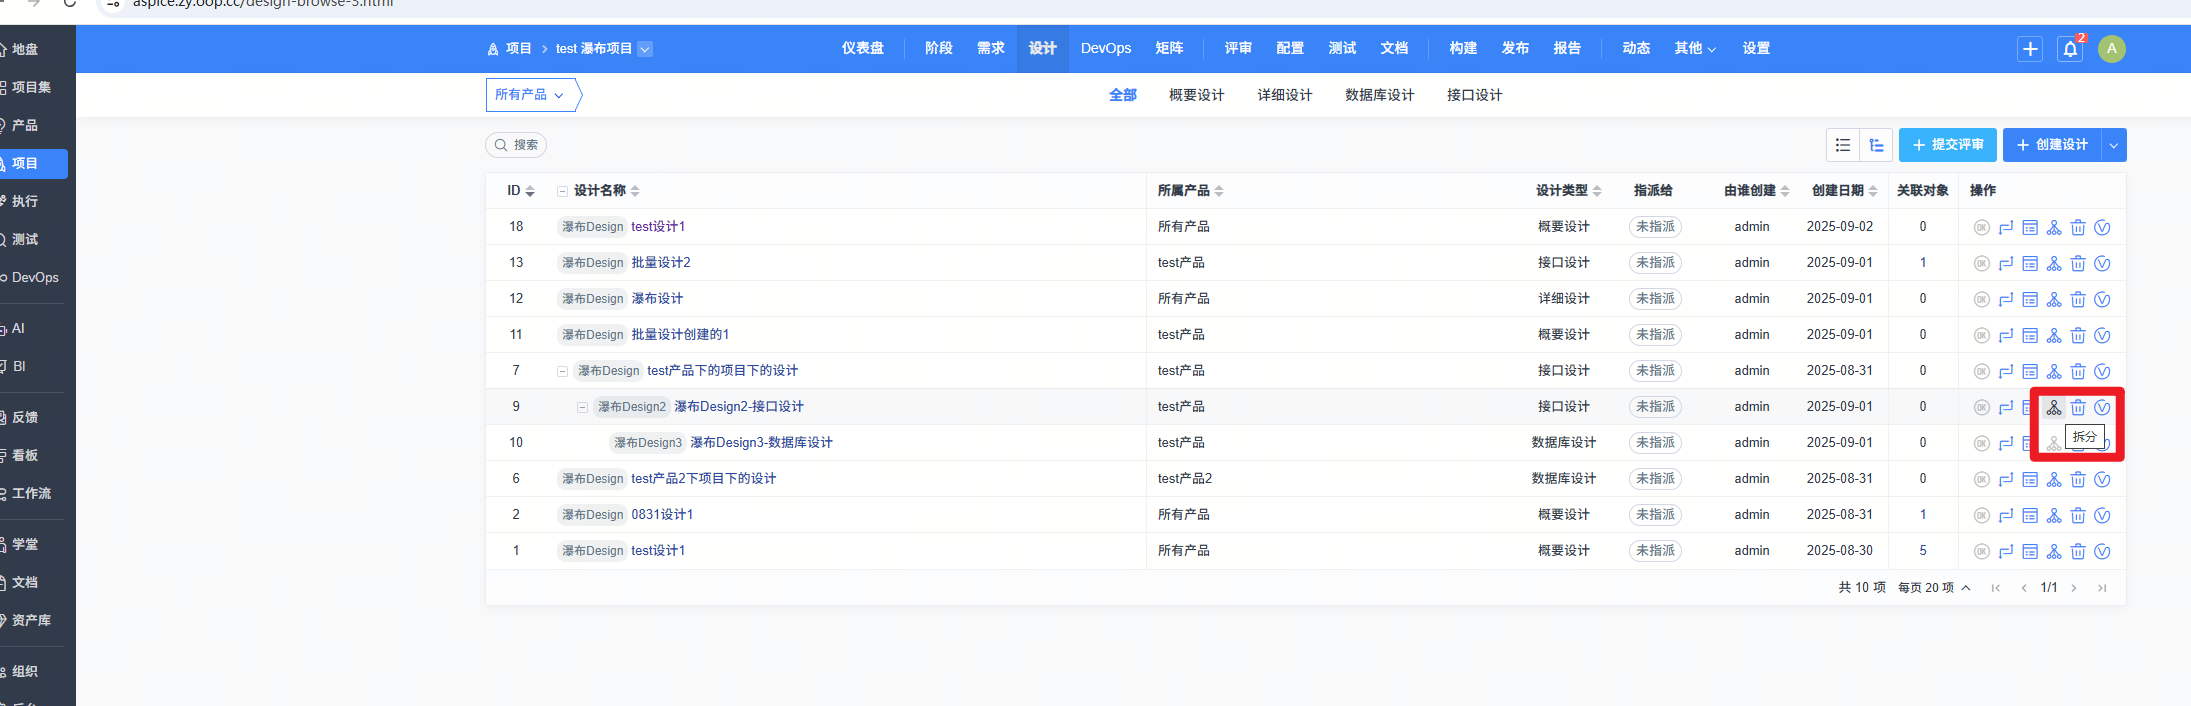The width and height of the screenshot is (2191, 706).
Task: Click the plus quick-add icon in header
Action: (2029, 49)
